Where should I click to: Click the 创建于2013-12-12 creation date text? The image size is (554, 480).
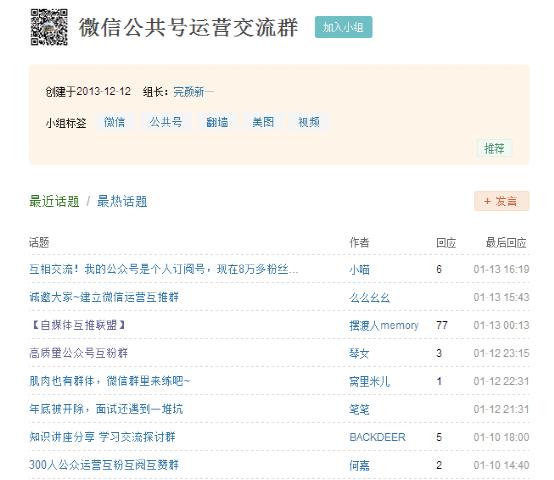point(88,92)
